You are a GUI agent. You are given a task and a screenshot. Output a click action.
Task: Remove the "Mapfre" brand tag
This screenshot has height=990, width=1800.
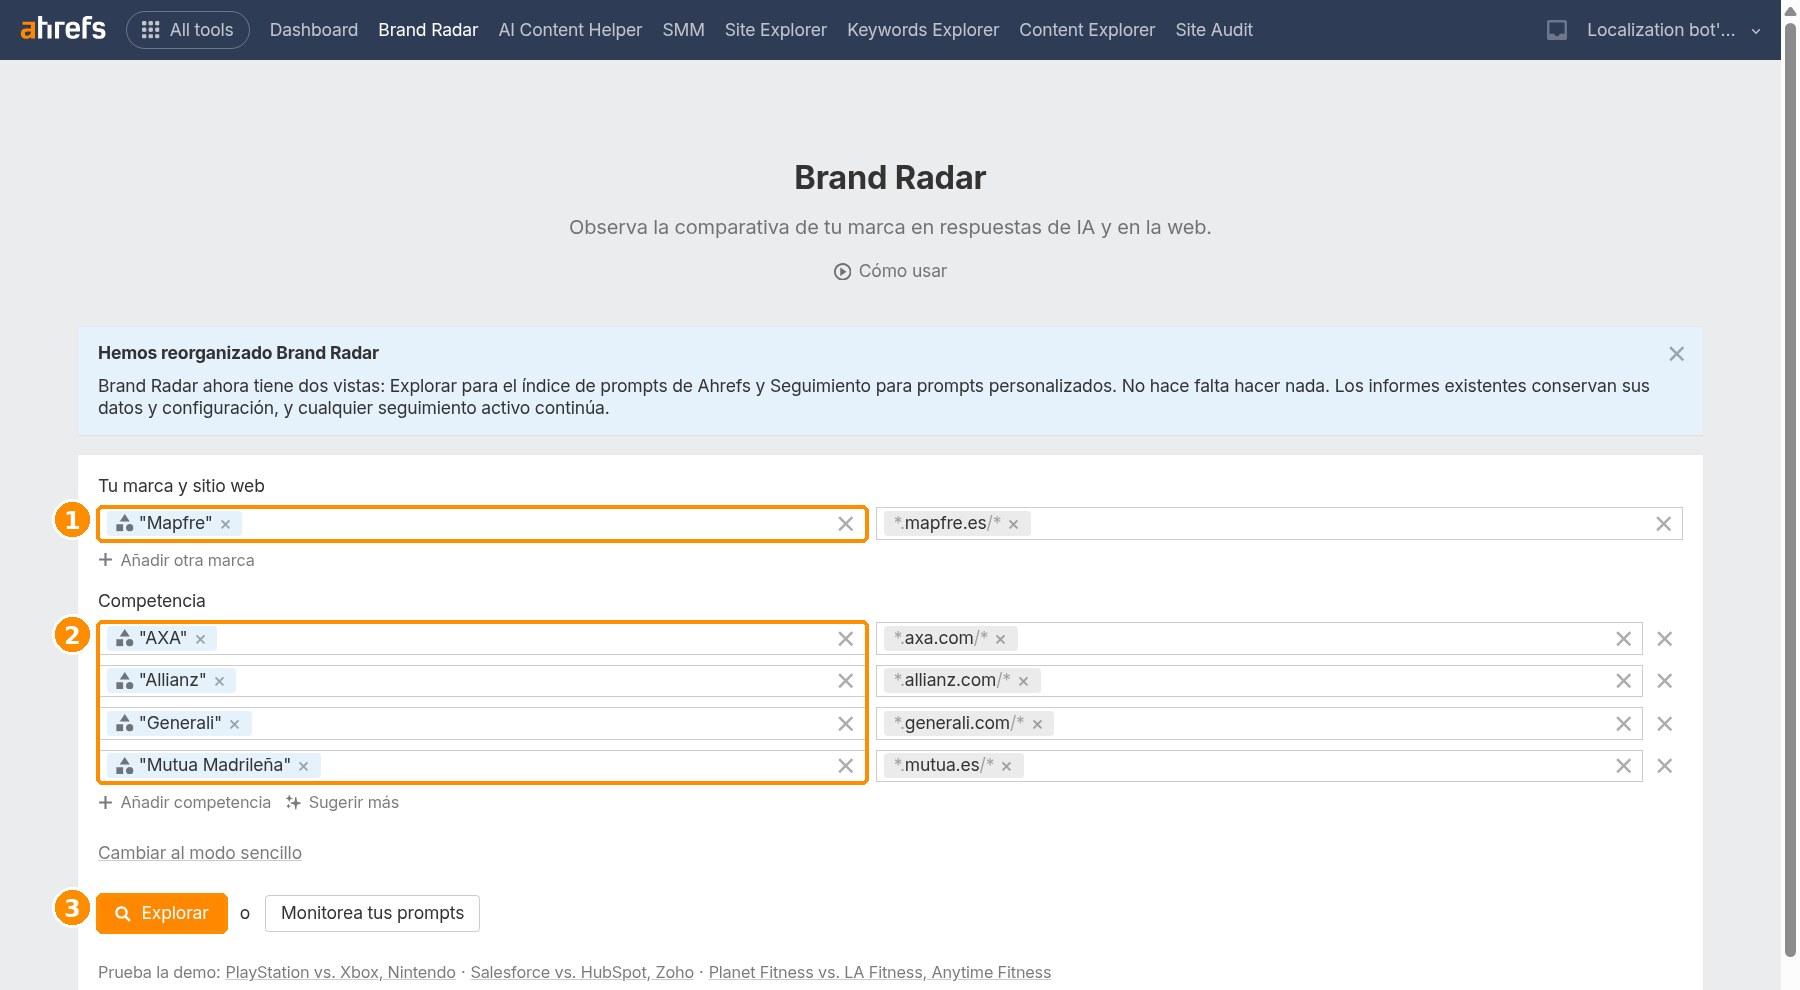pyautogui.click(x=226, y=524)
